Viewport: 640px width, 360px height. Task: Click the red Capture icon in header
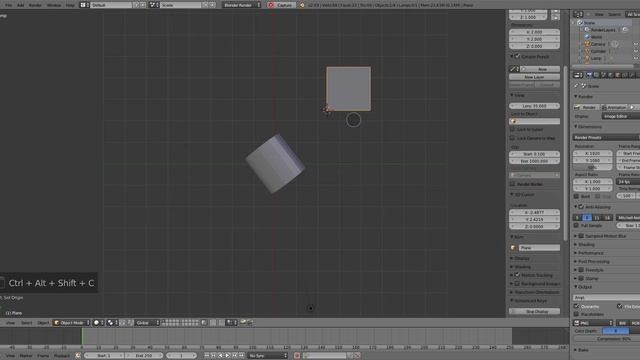(271, 5)
